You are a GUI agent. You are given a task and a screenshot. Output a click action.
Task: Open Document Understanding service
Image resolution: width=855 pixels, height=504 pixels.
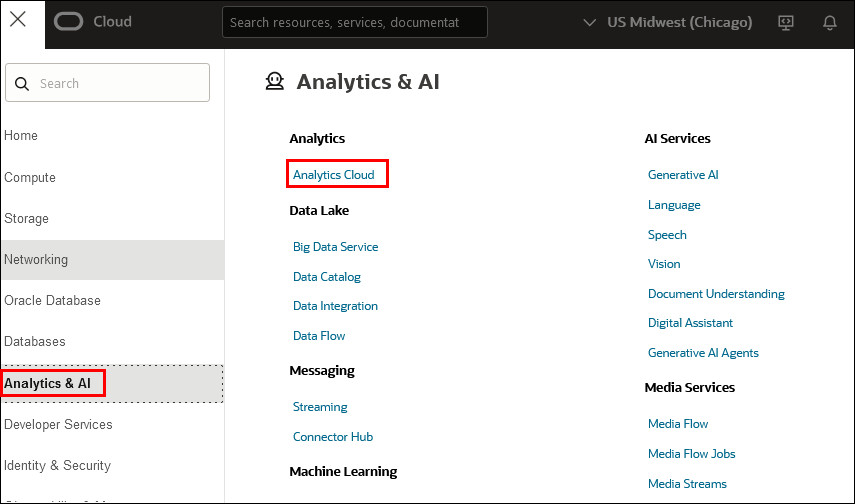716,294
